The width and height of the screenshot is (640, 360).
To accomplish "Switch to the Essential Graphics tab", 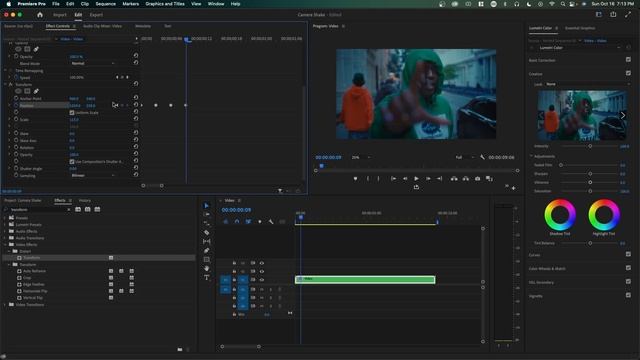I will 580,28.
